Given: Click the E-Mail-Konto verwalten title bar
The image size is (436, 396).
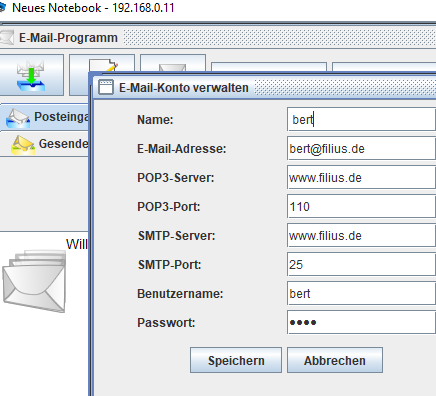Looking at the screenshot, I should tap(265, 88).
